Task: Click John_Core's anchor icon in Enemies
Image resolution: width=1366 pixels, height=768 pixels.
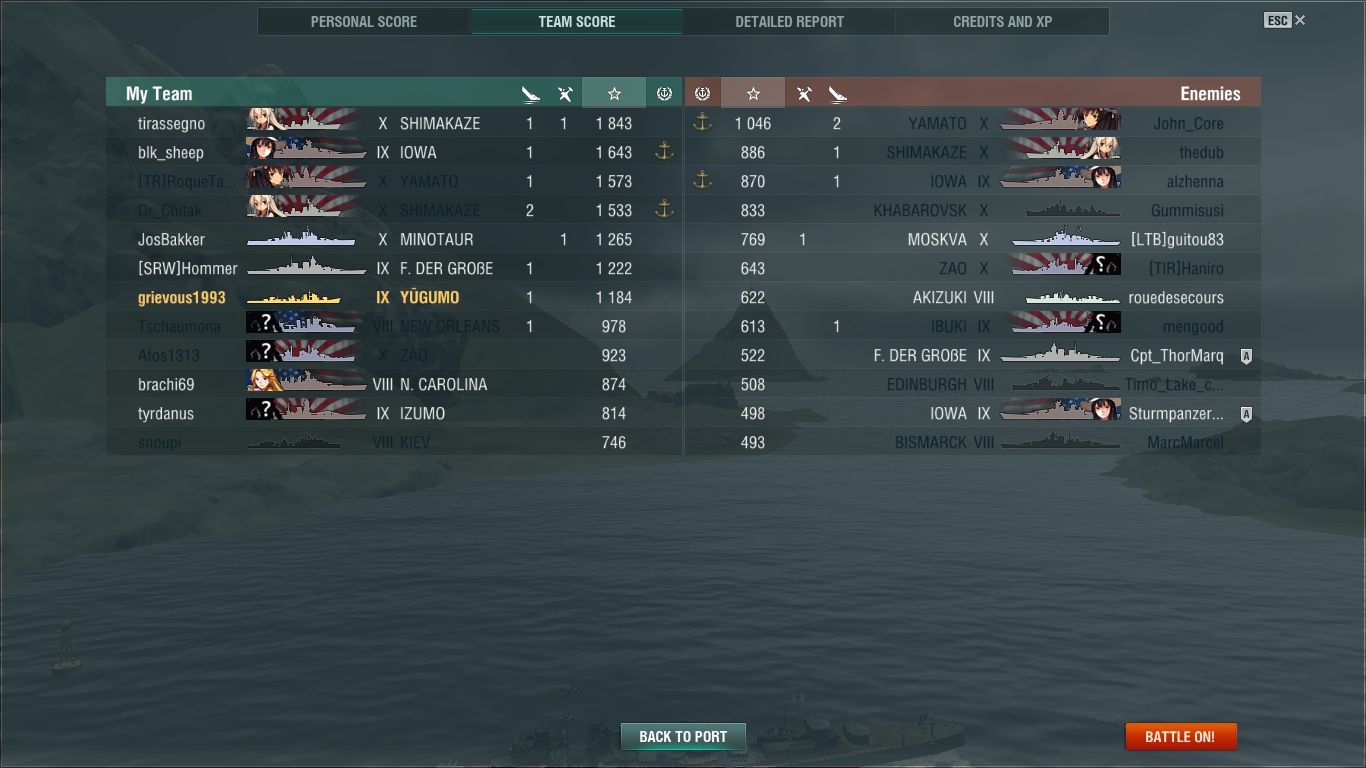Action: point(702,123)
